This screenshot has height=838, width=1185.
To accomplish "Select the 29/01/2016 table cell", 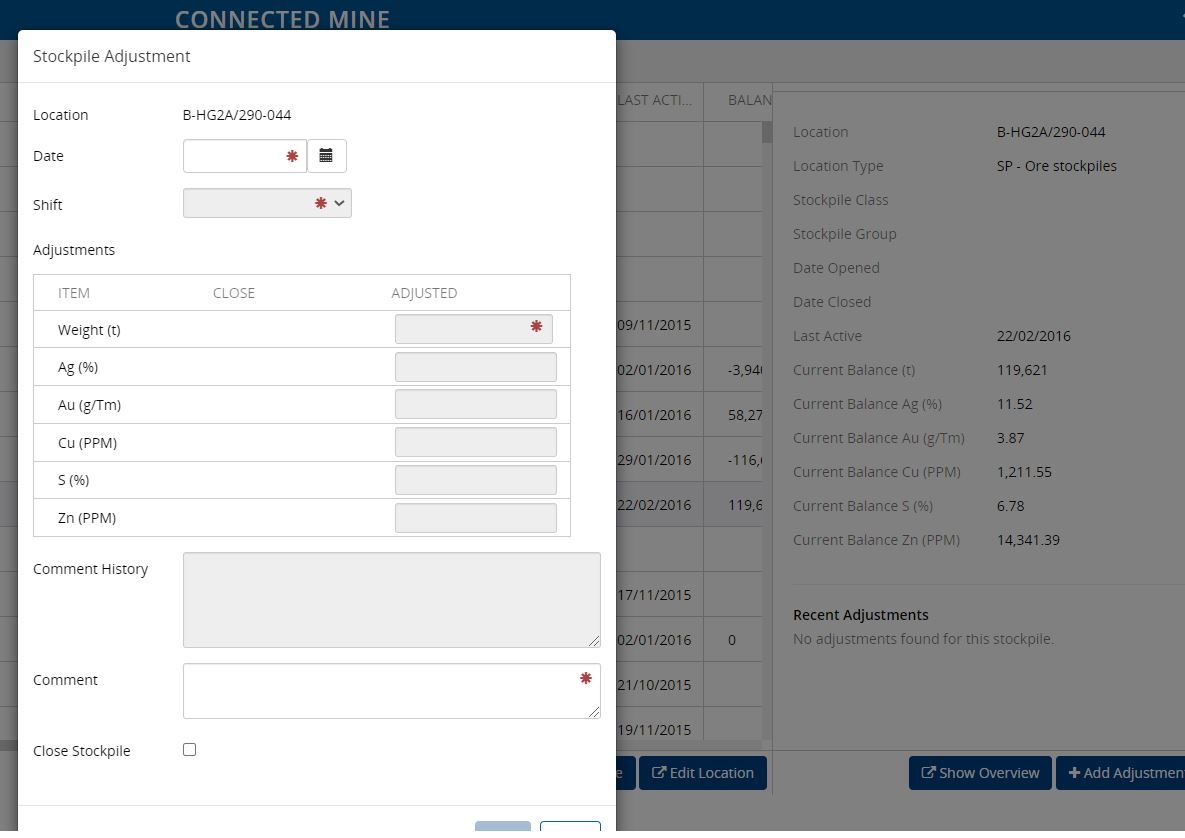I will tap(654, 459).
